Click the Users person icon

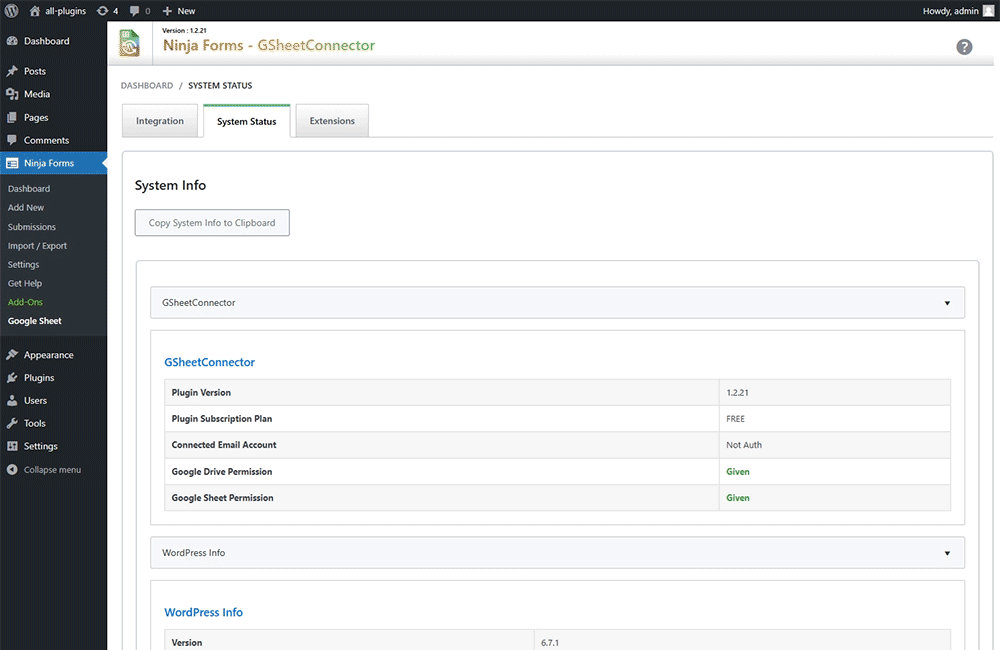point(12,401)
